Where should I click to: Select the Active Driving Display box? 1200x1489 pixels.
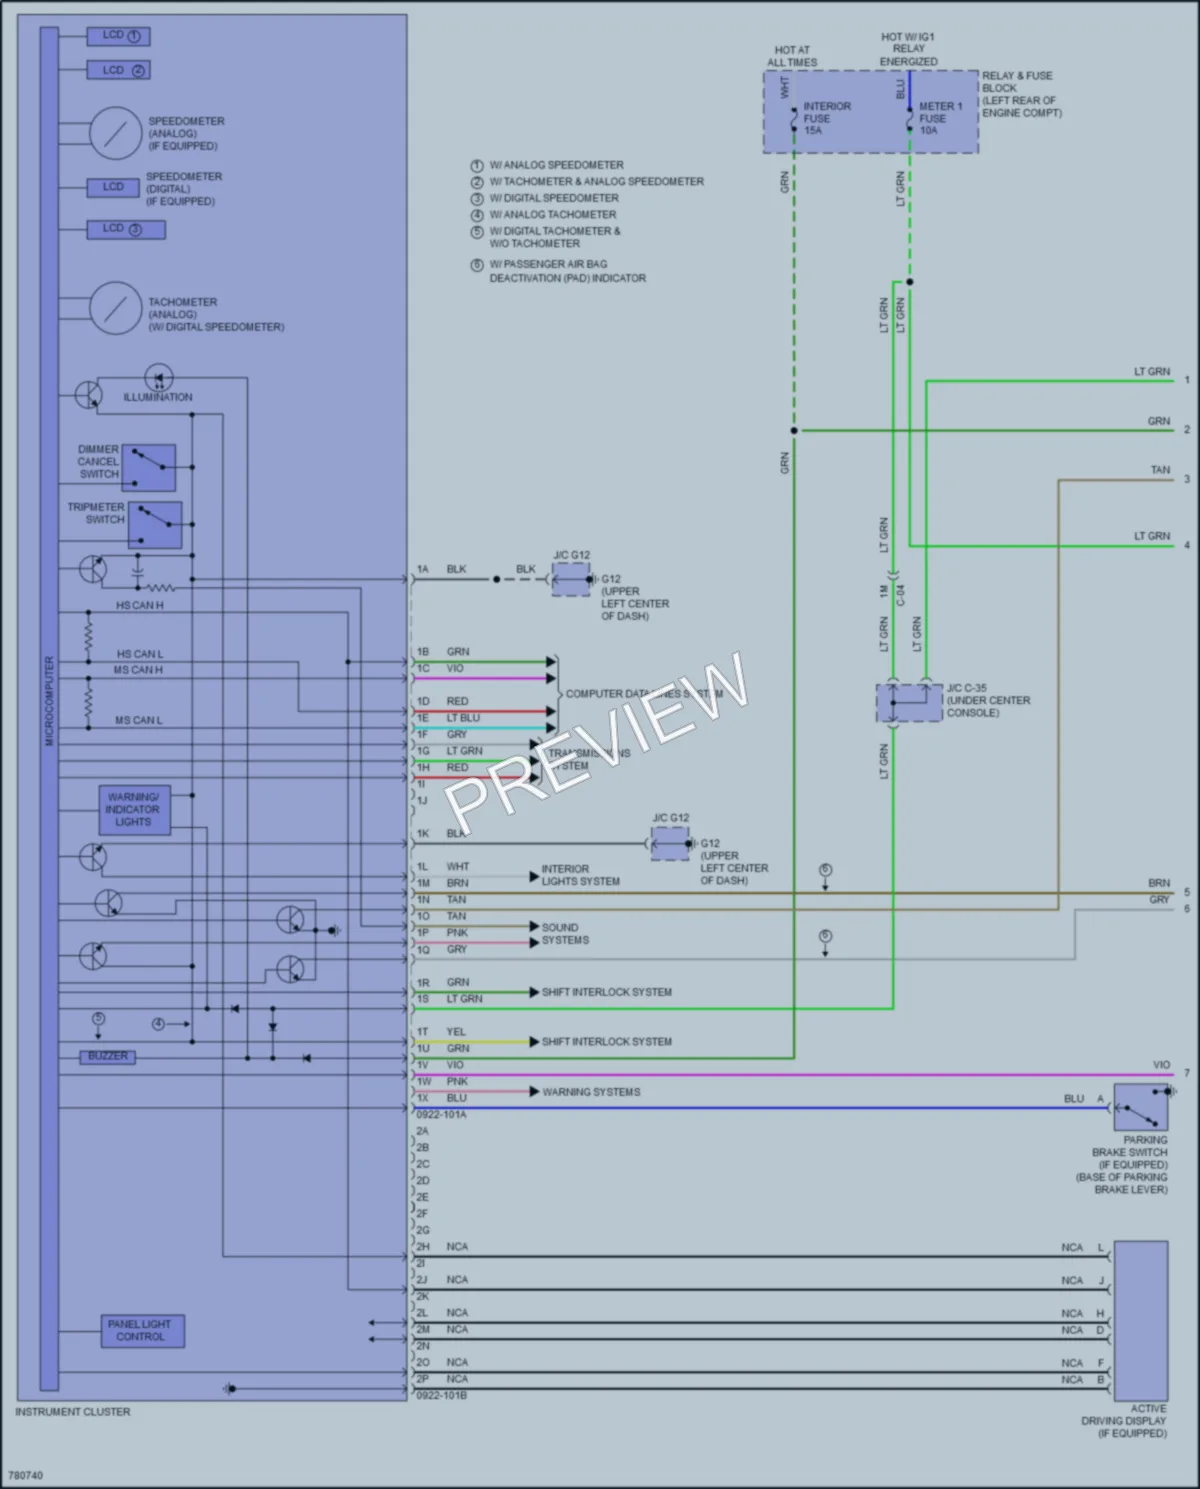coord(1140,1320)
